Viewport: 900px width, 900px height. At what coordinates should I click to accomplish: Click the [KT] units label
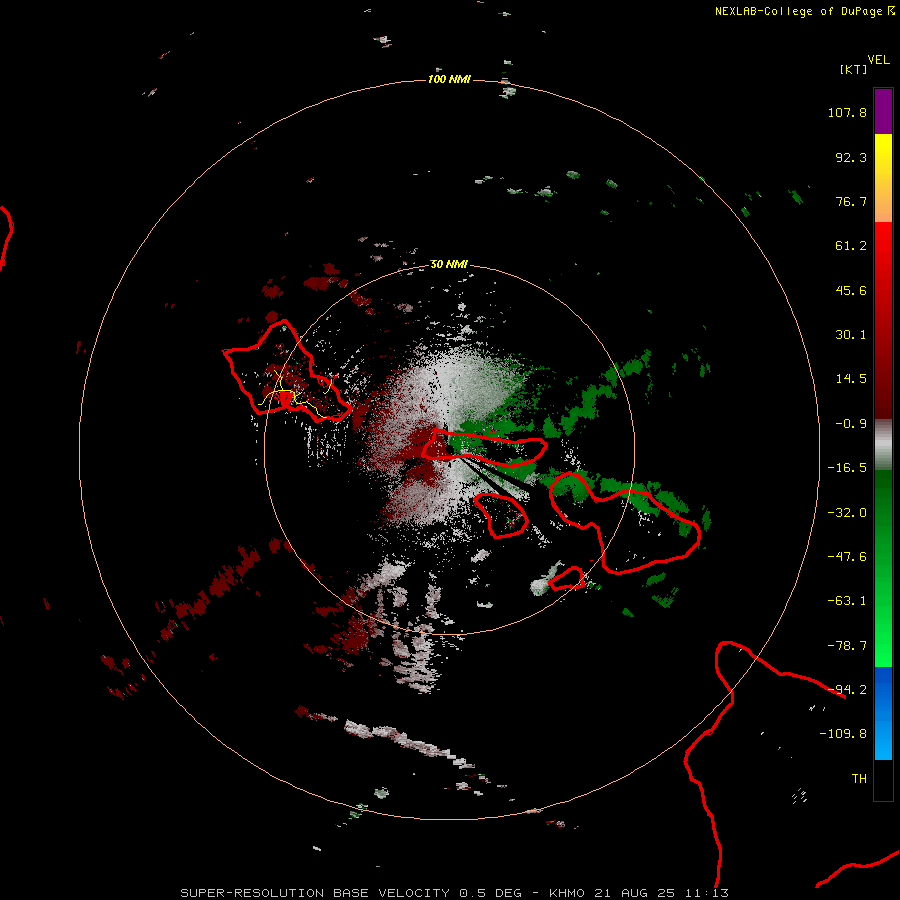coord(854,69)
